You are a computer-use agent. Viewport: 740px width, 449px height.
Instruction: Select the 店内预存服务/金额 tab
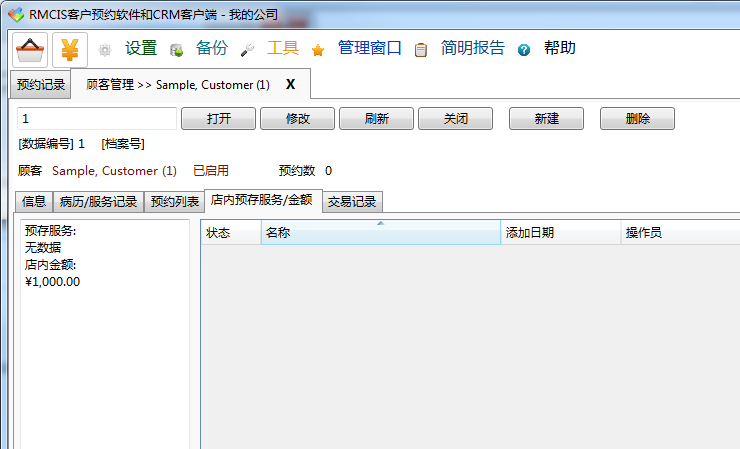[262, 200]
